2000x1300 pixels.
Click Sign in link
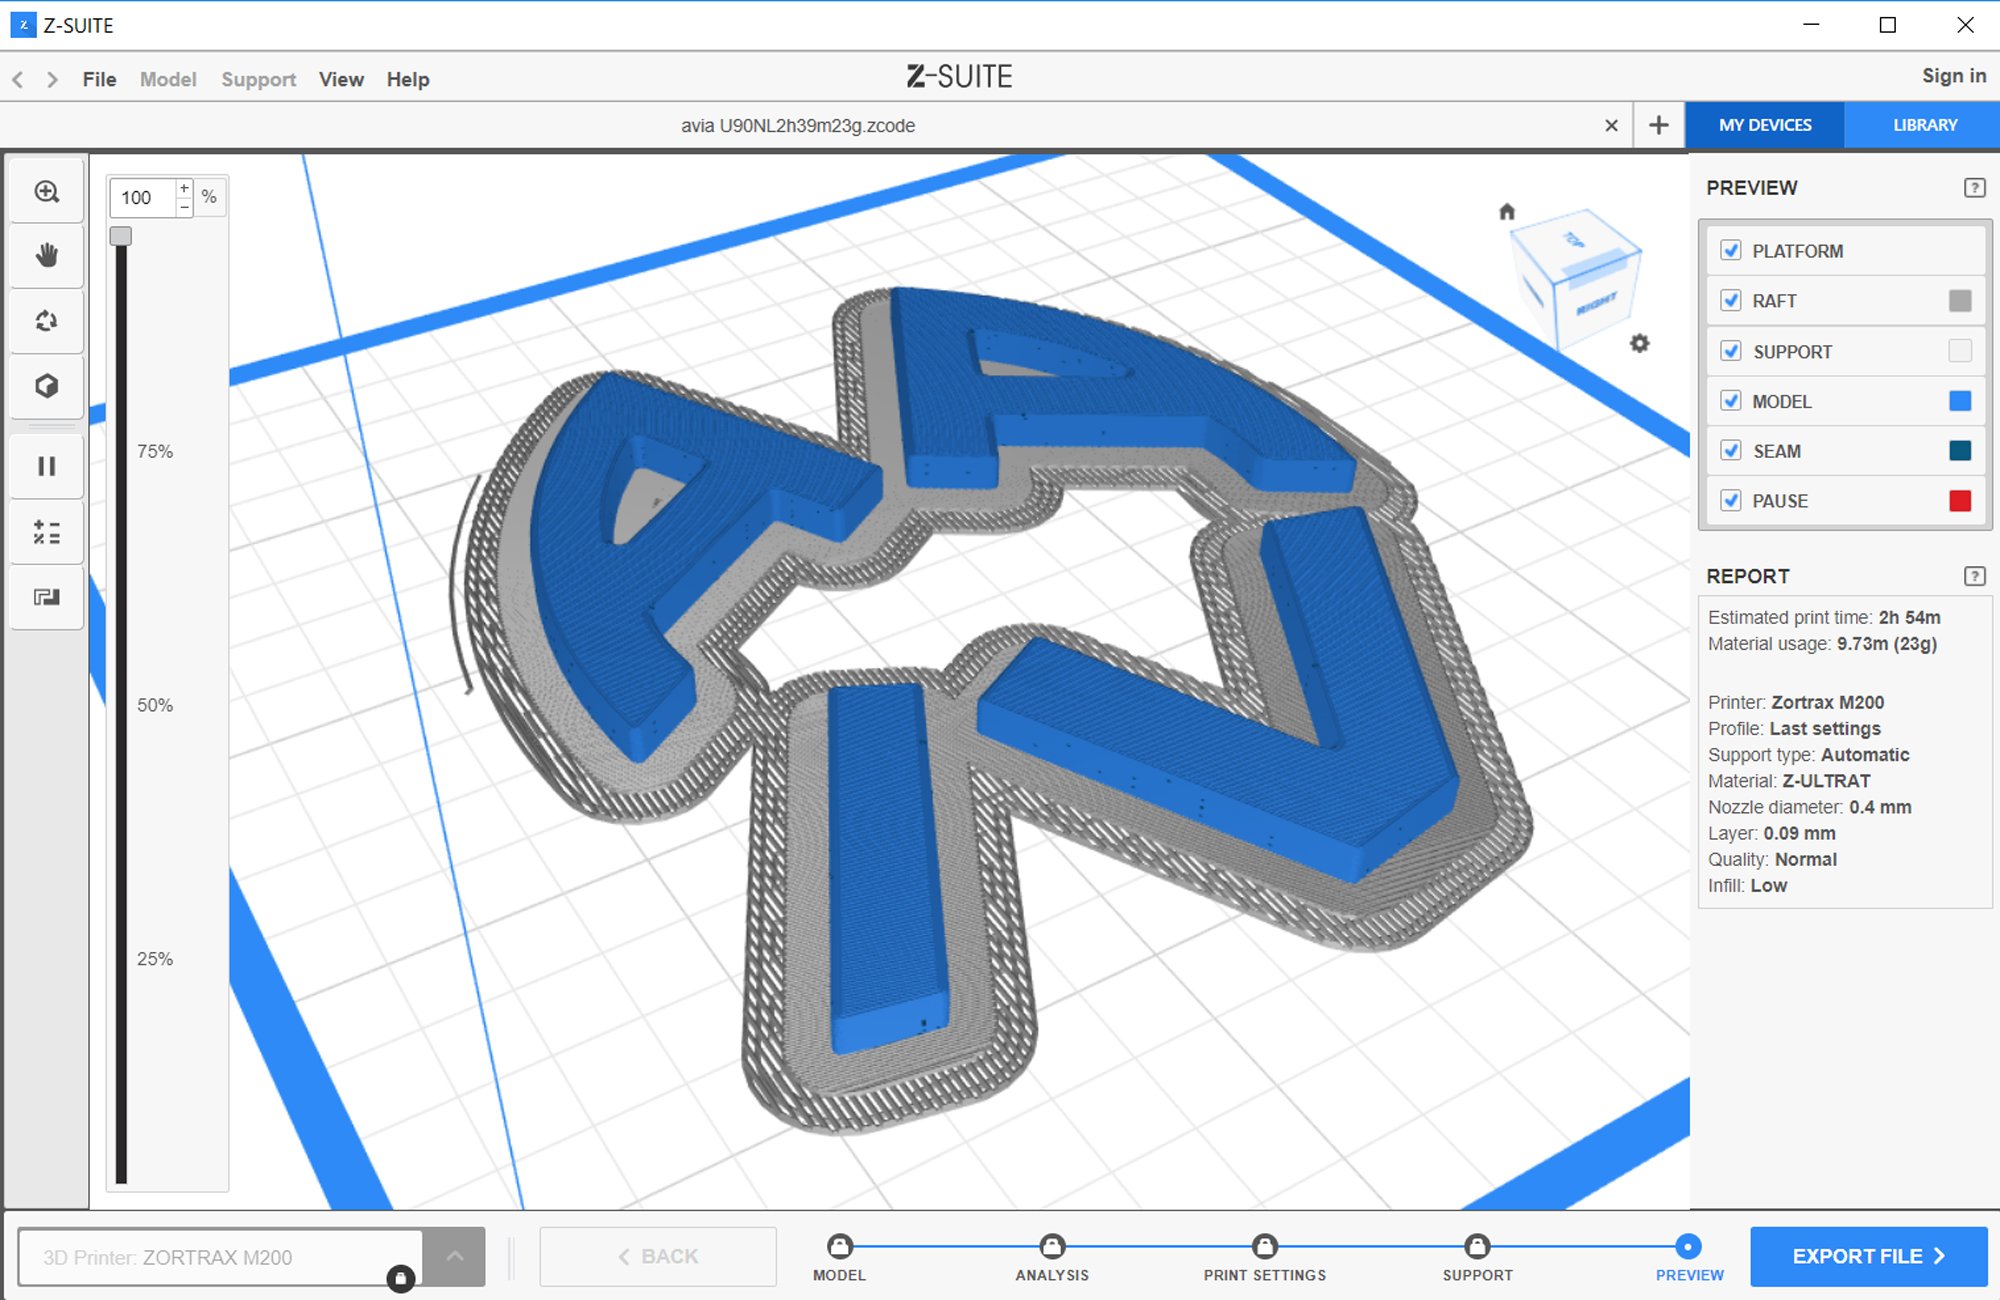point(1953,76)
